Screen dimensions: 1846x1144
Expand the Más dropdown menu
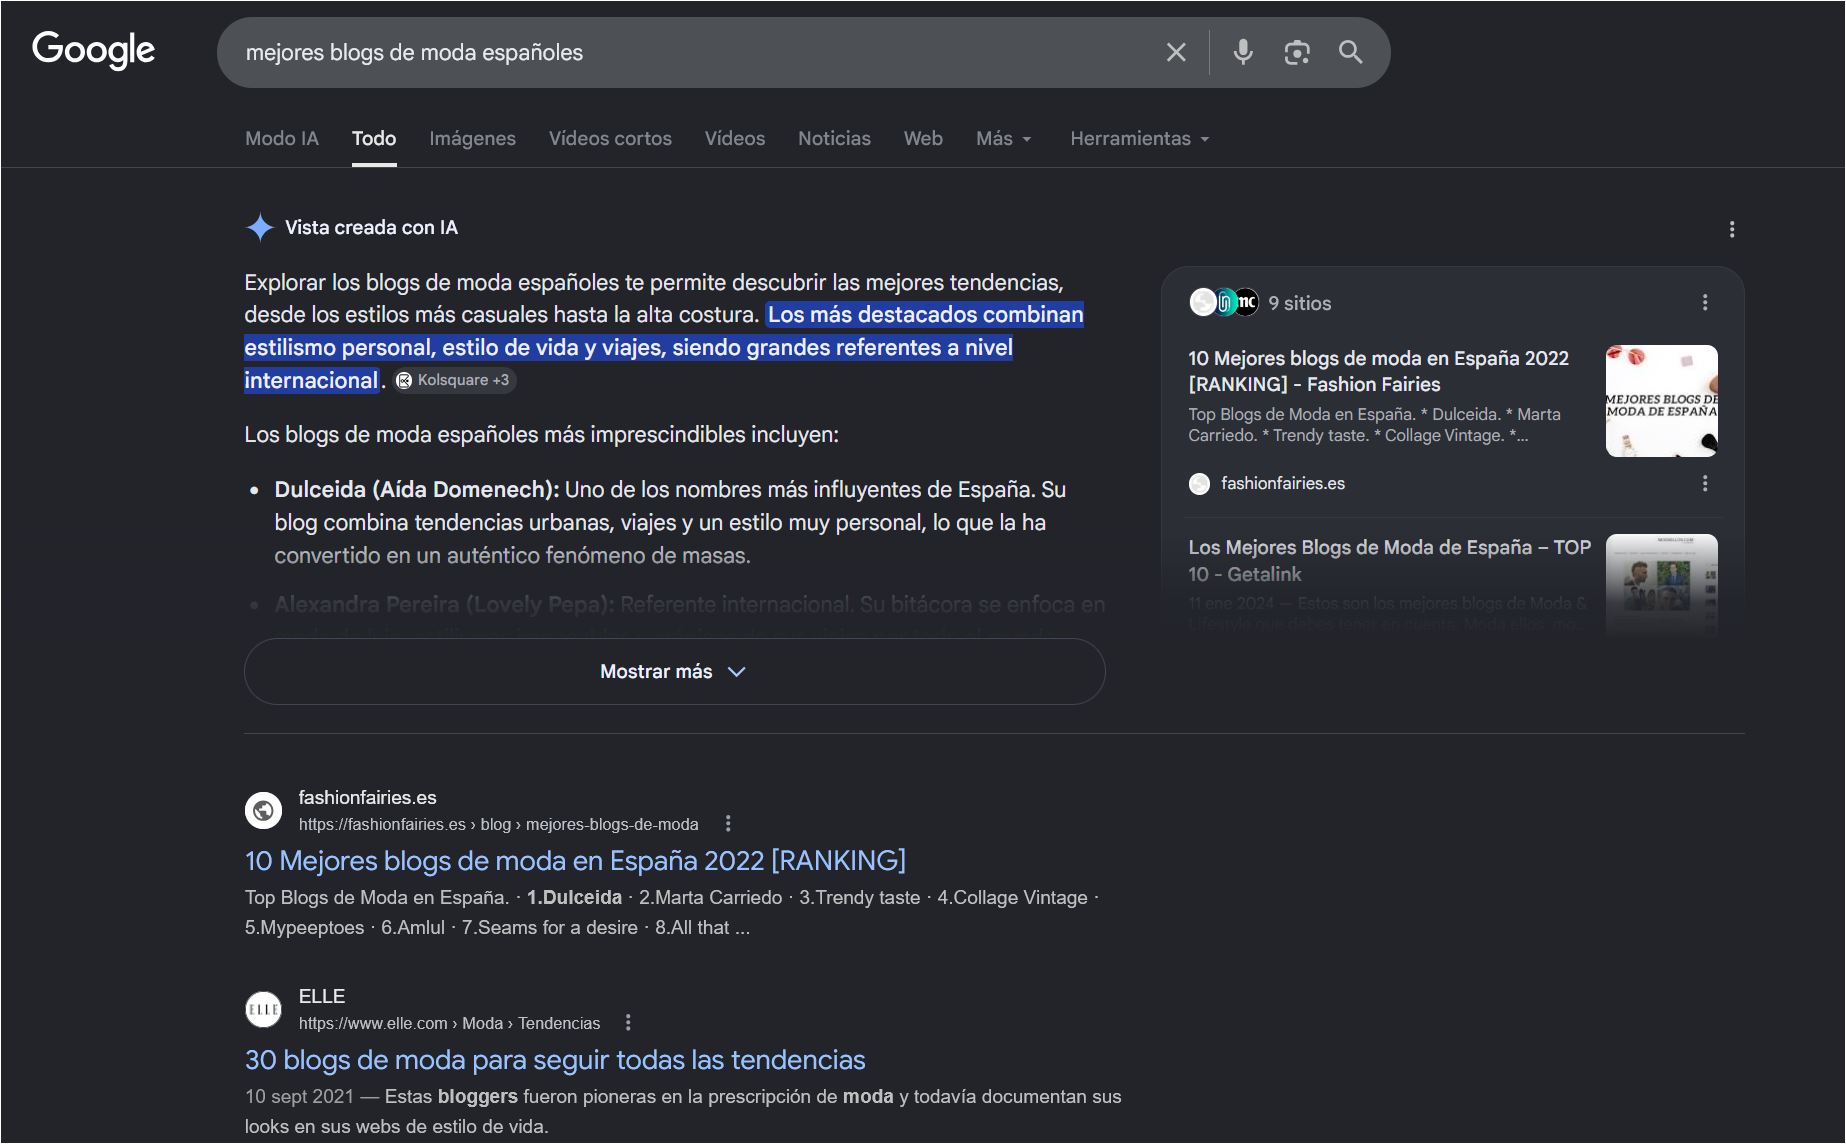pyautogui.click(x=1004, y=138)
